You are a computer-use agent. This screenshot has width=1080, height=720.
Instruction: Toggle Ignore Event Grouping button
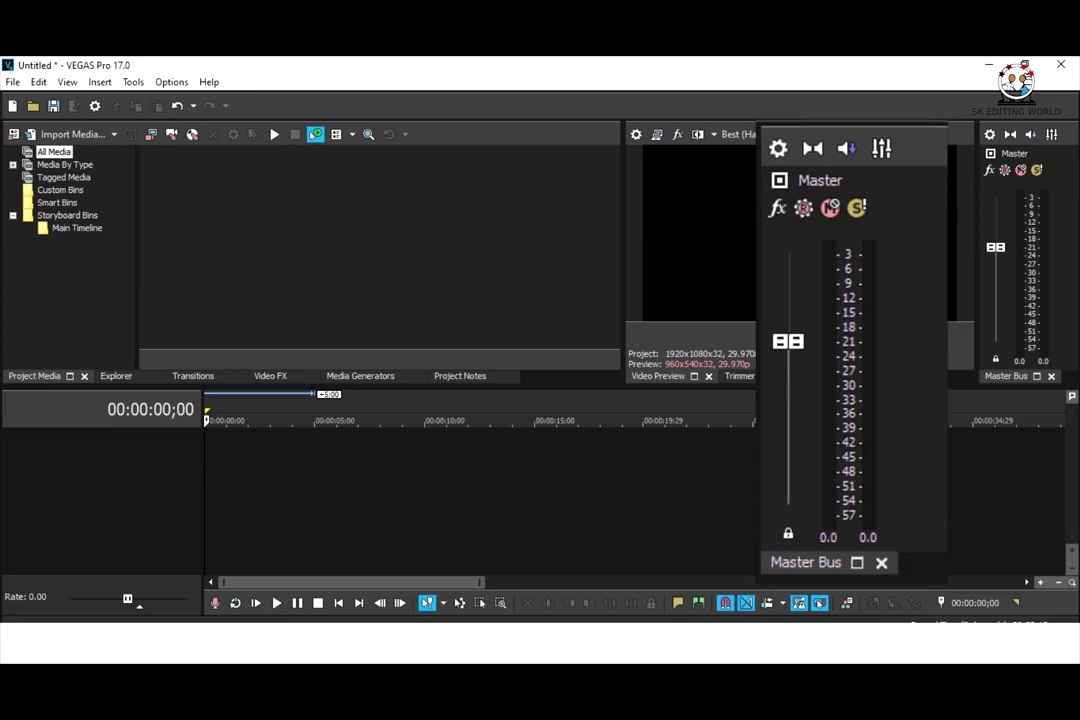pyautogui.click(x=820, y=603)
